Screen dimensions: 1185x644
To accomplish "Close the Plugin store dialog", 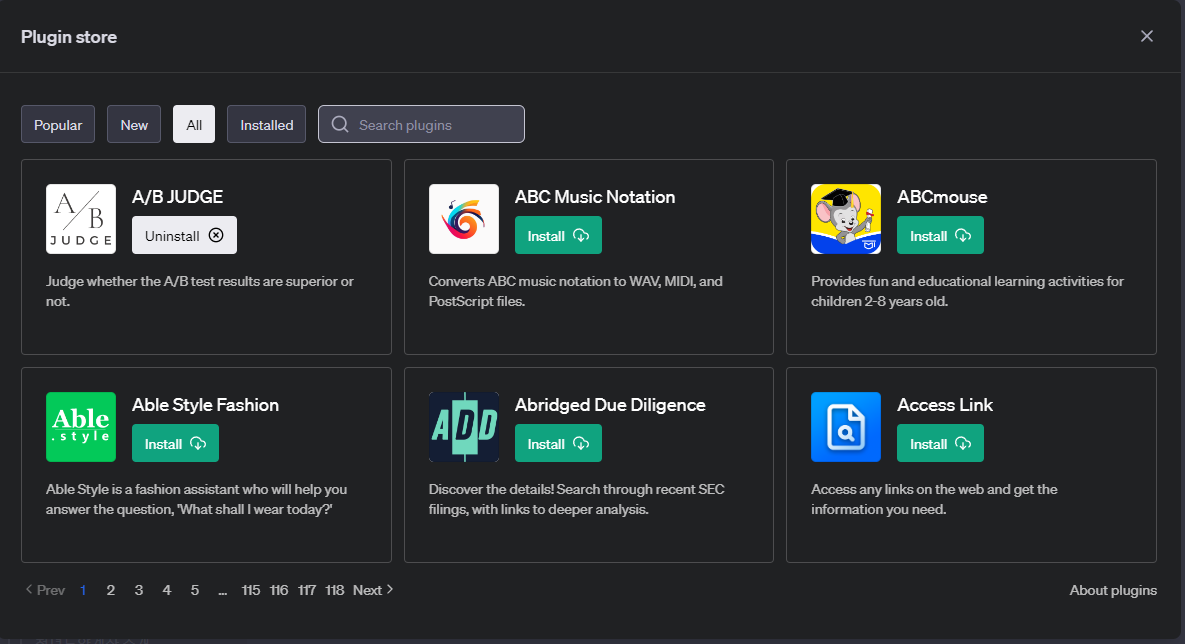I will click(1146, 36).
